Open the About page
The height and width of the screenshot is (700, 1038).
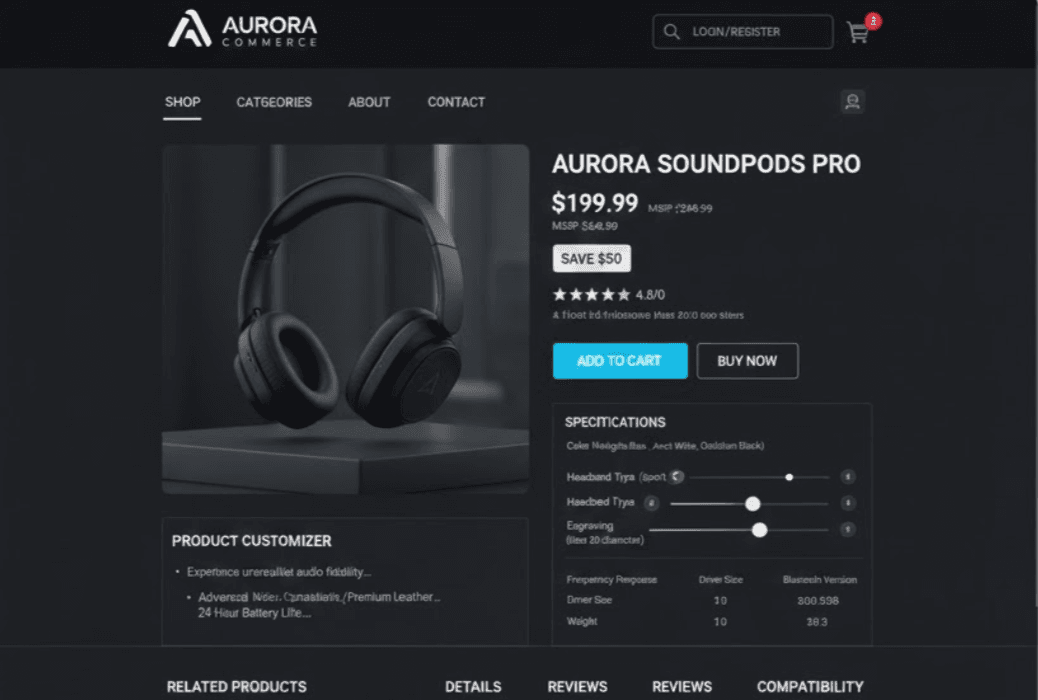click(369, 103)
